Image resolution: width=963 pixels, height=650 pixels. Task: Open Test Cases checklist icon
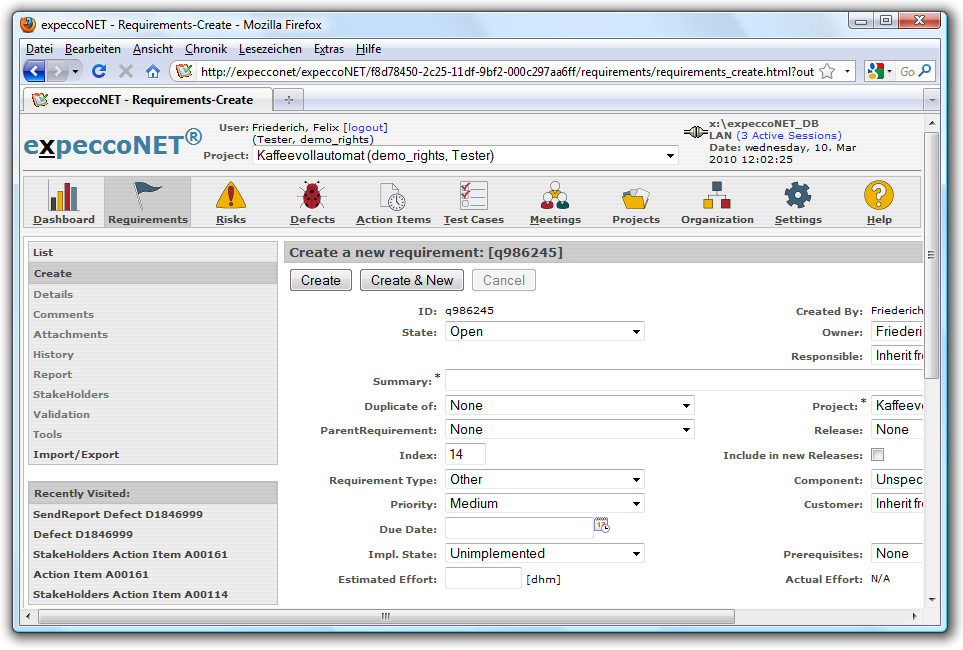click(x=473, y=196)
